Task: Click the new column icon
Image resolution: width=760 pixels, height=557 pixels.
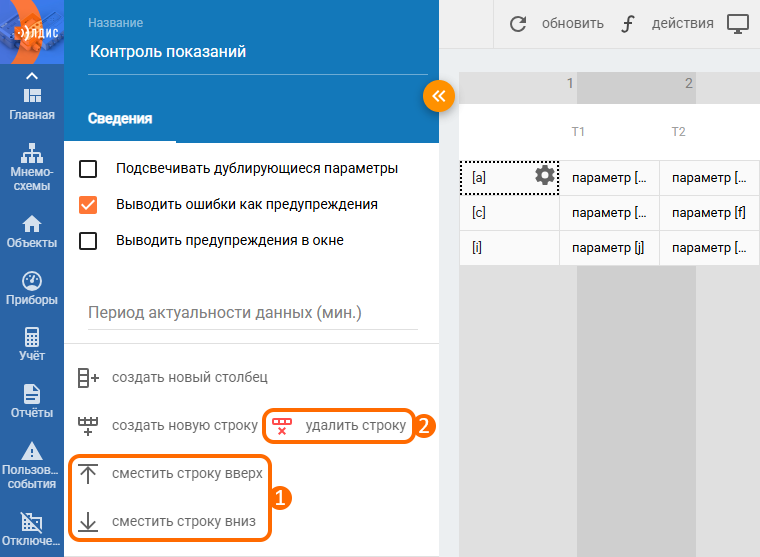Action: 88,378
